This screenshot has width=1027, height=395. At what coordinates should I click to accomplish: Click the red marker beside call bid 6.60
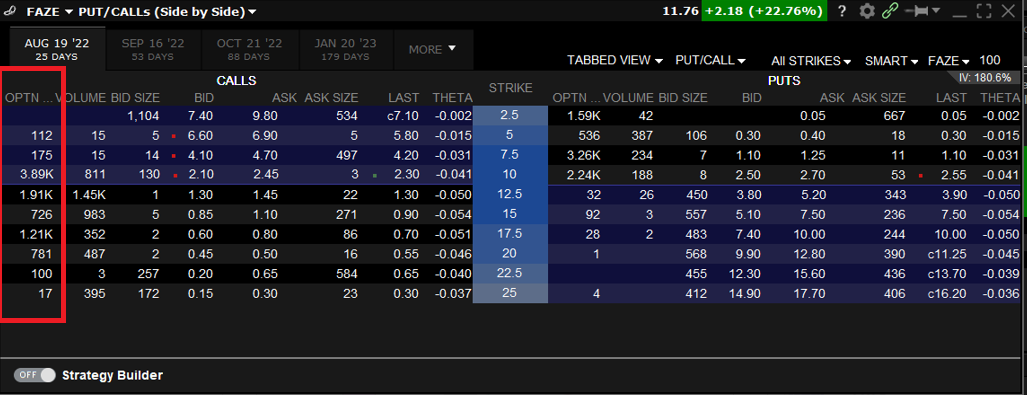tap(174, 136)
